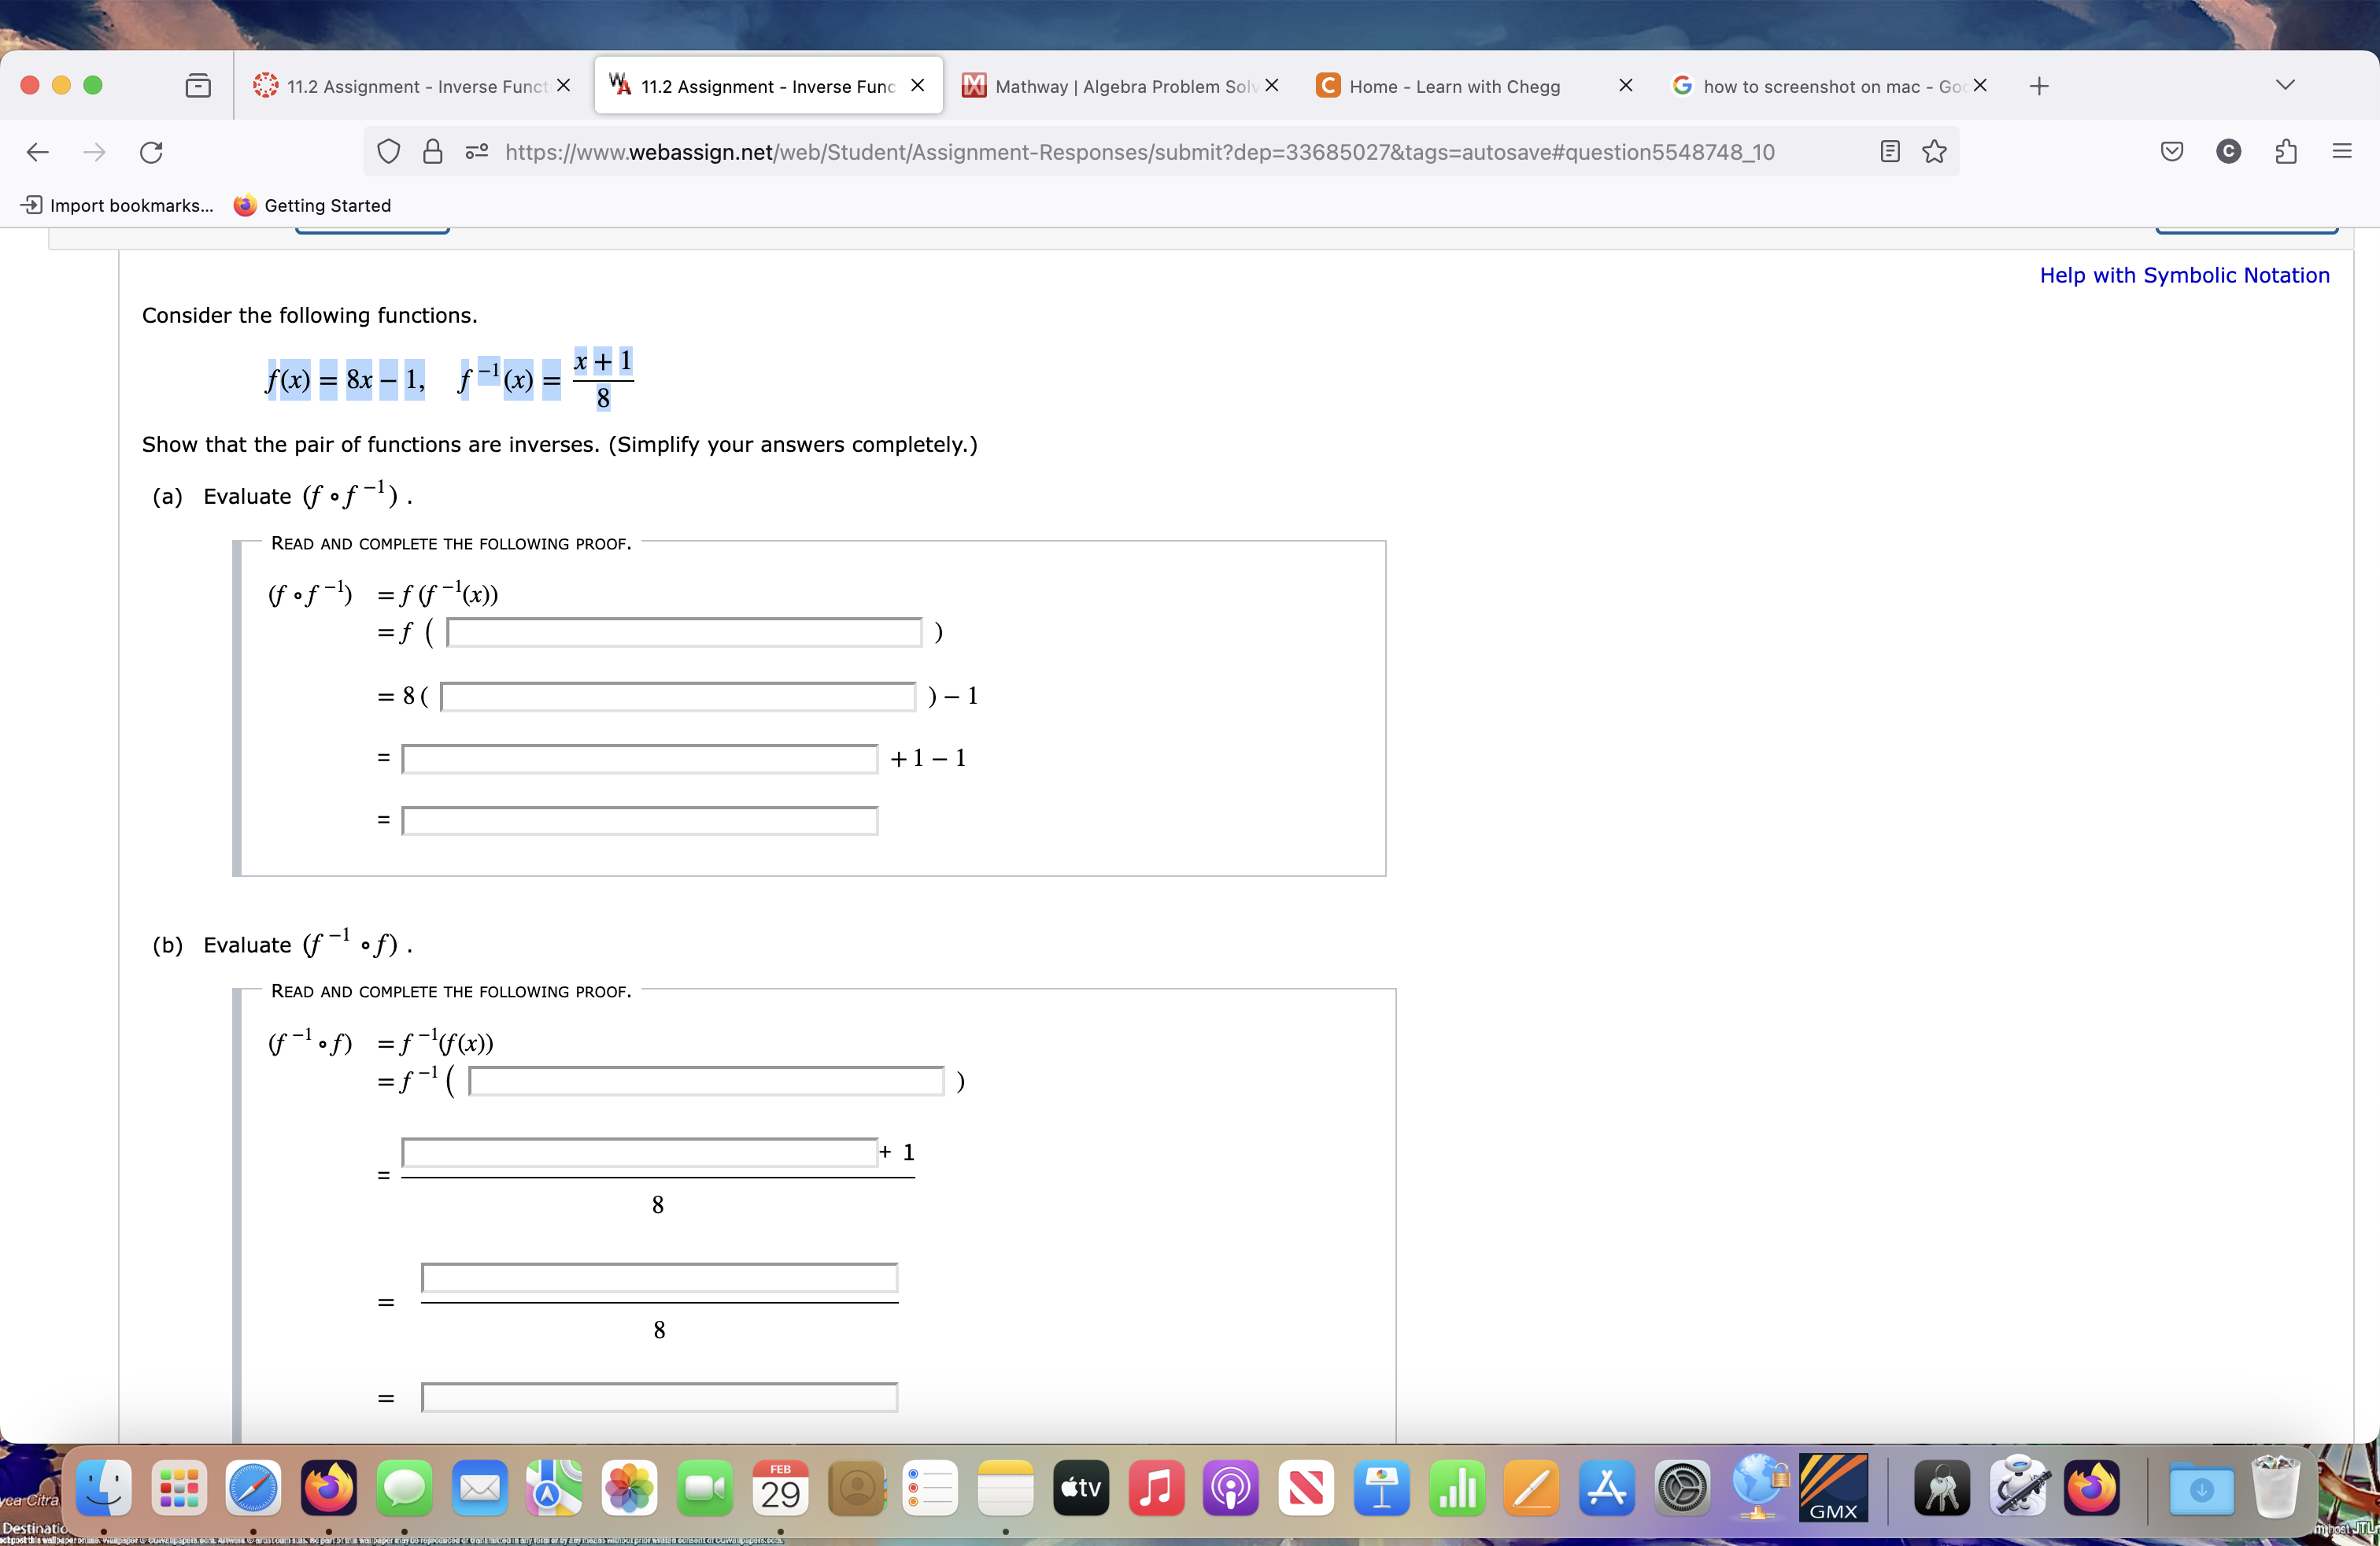2380x1546 pixels.
Task: Close the how to screenshot Google tab
Action: point(1979,86)
